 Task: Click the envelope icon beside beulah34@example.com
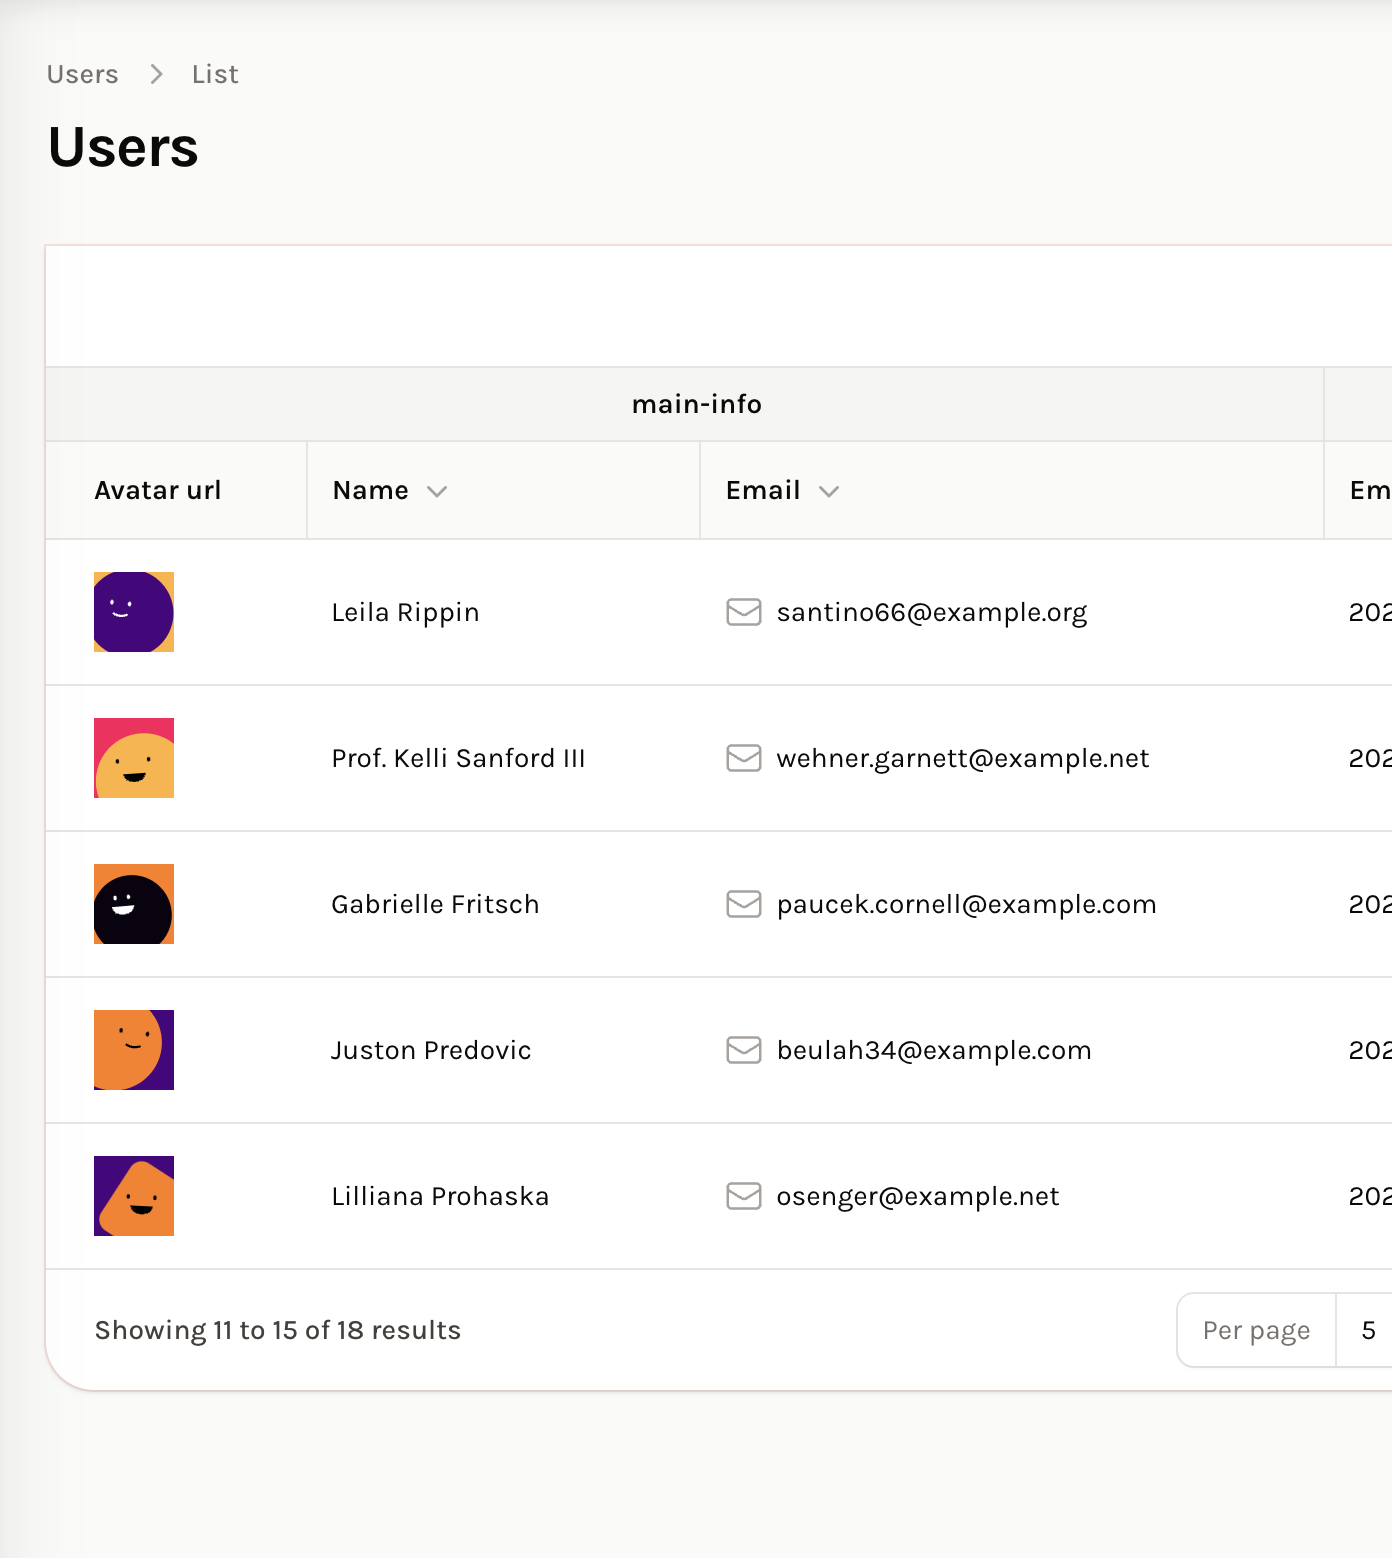743,1050
